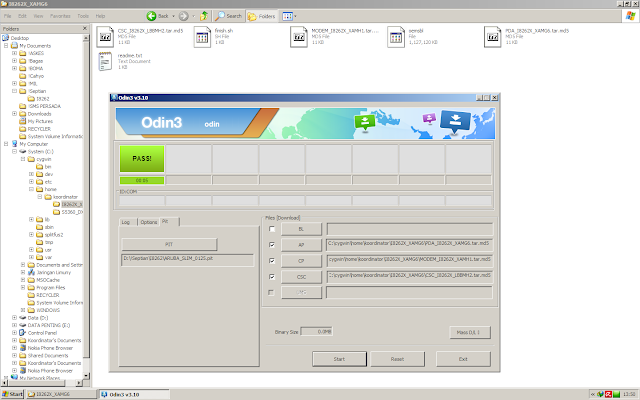Expand the Control Panel tree node

click(x=14, y=333)
